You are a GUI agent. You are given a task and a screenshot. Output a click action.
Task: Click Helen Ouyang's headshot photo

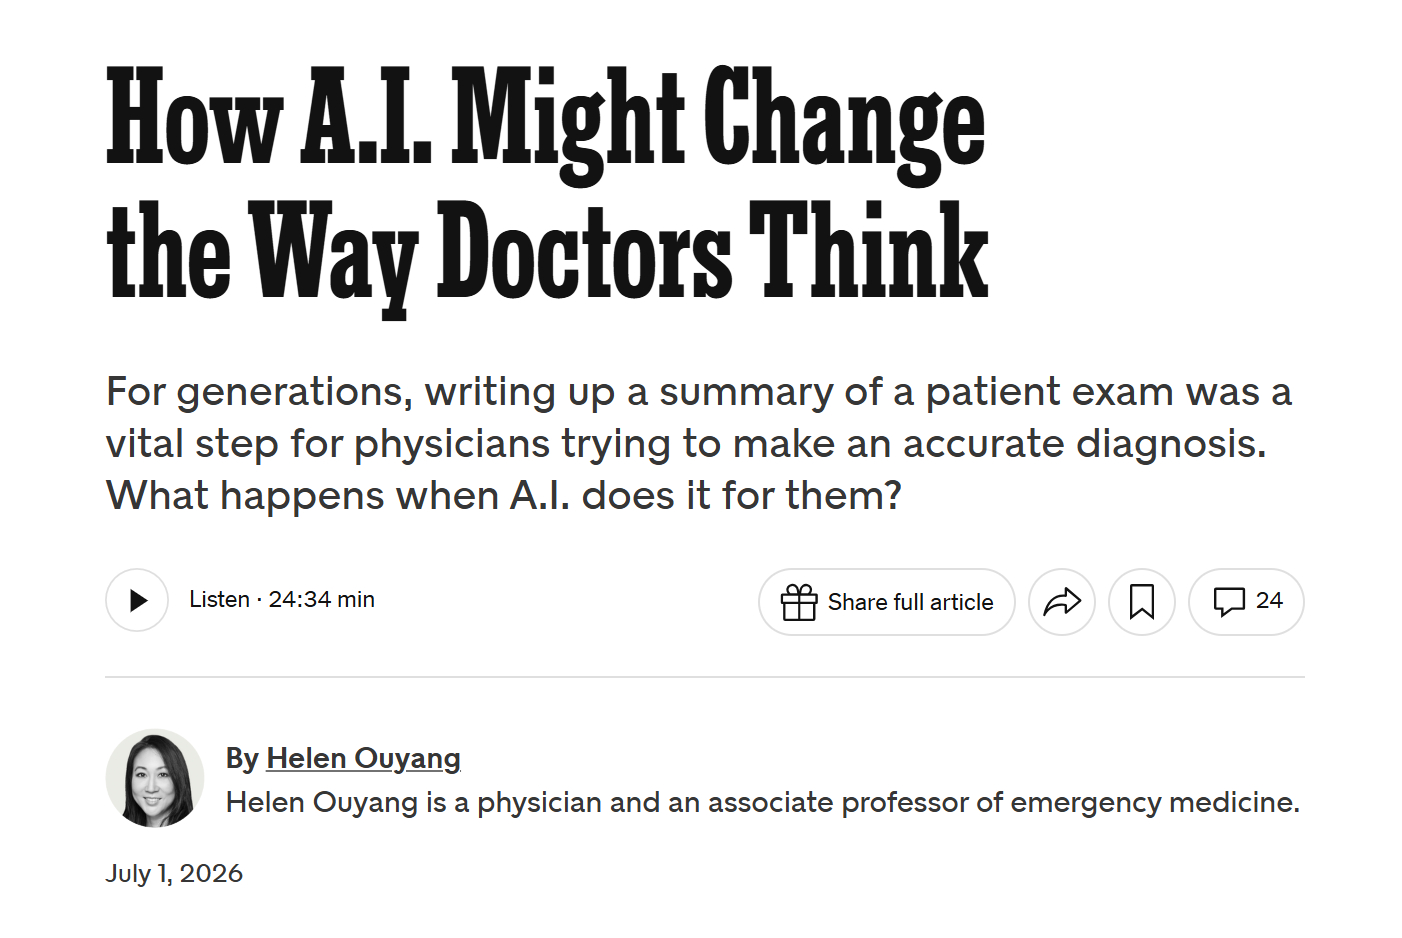tap(155, 778)
